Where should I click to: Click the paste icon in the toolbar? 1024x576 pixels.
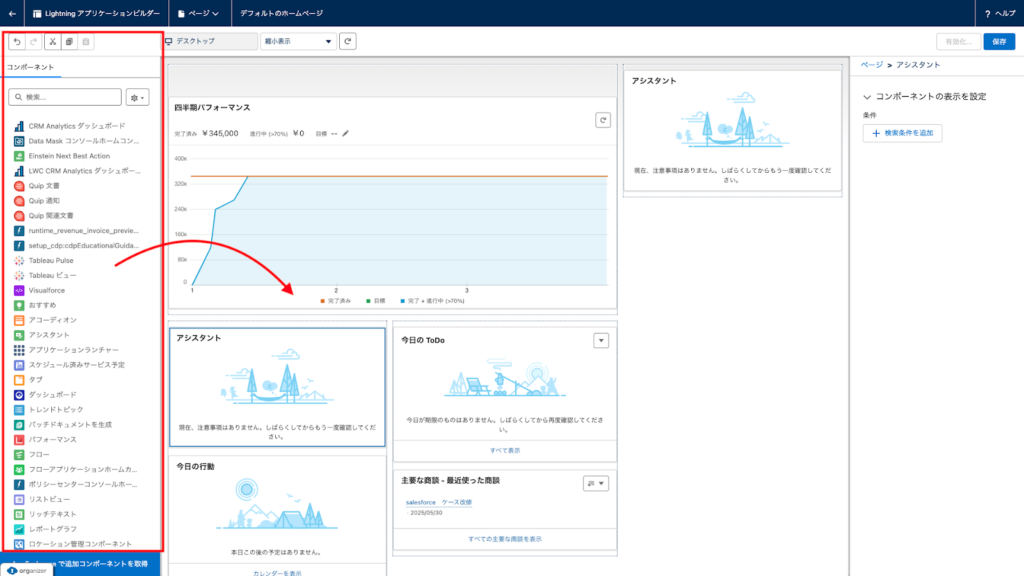coord(86,42)
